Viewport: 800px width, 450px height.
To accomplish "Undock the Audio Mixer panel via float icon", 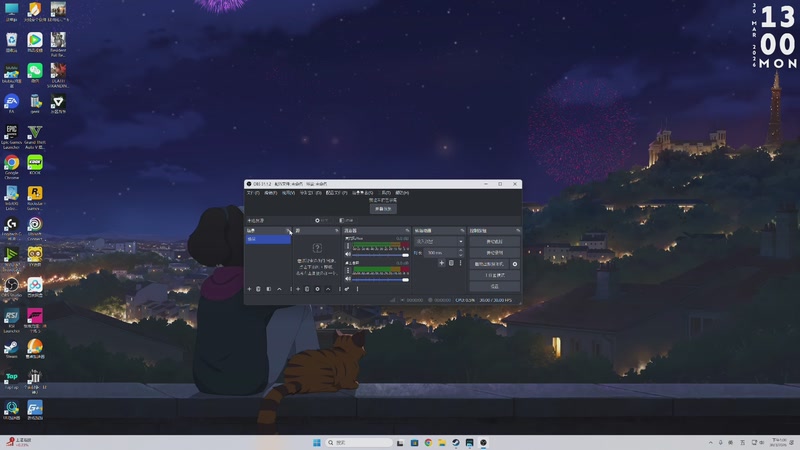I will (x=407, y=231).
